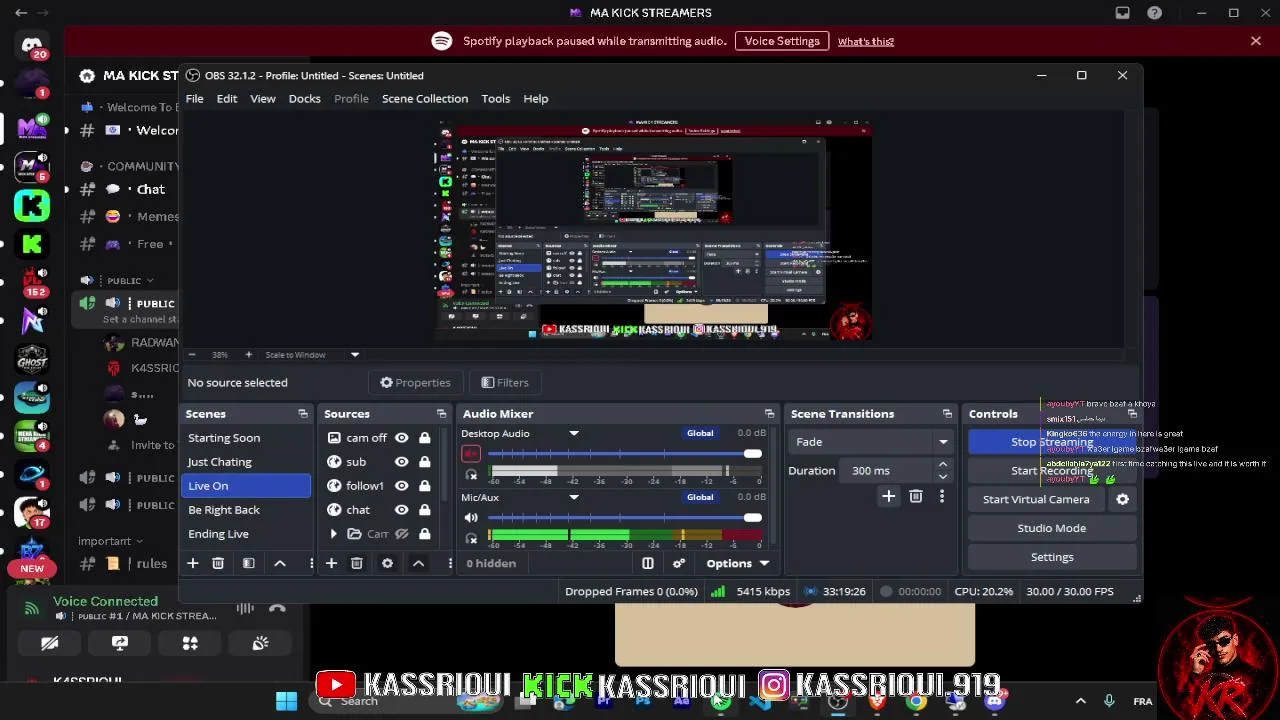Hide the 'cam off' source

402,438
